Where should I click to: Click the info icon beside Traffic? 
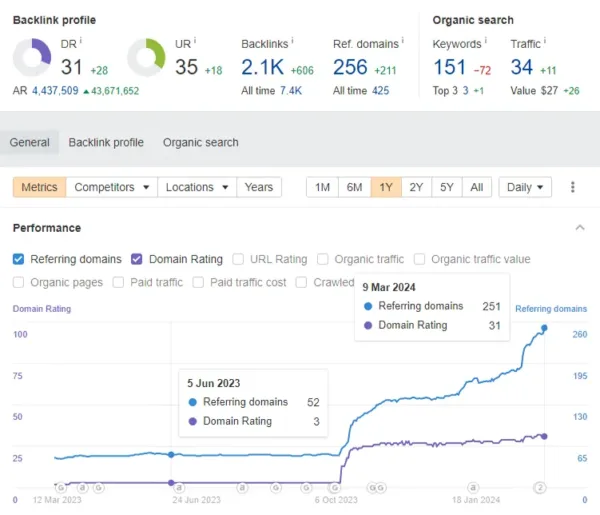click(x=545, y=40)
